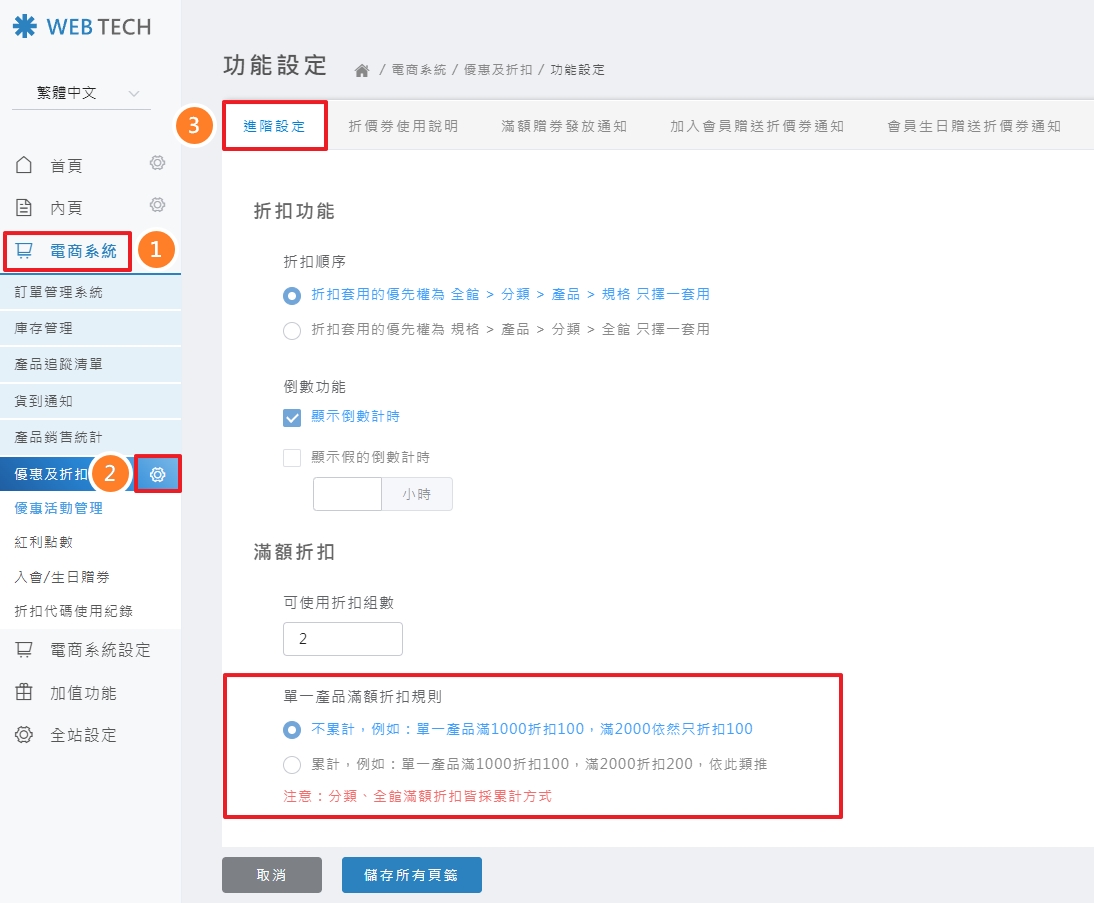Uncheck the 顯示倒數計時 checkbox
This screenshot has width=1094, height=903.
point(292,417)
